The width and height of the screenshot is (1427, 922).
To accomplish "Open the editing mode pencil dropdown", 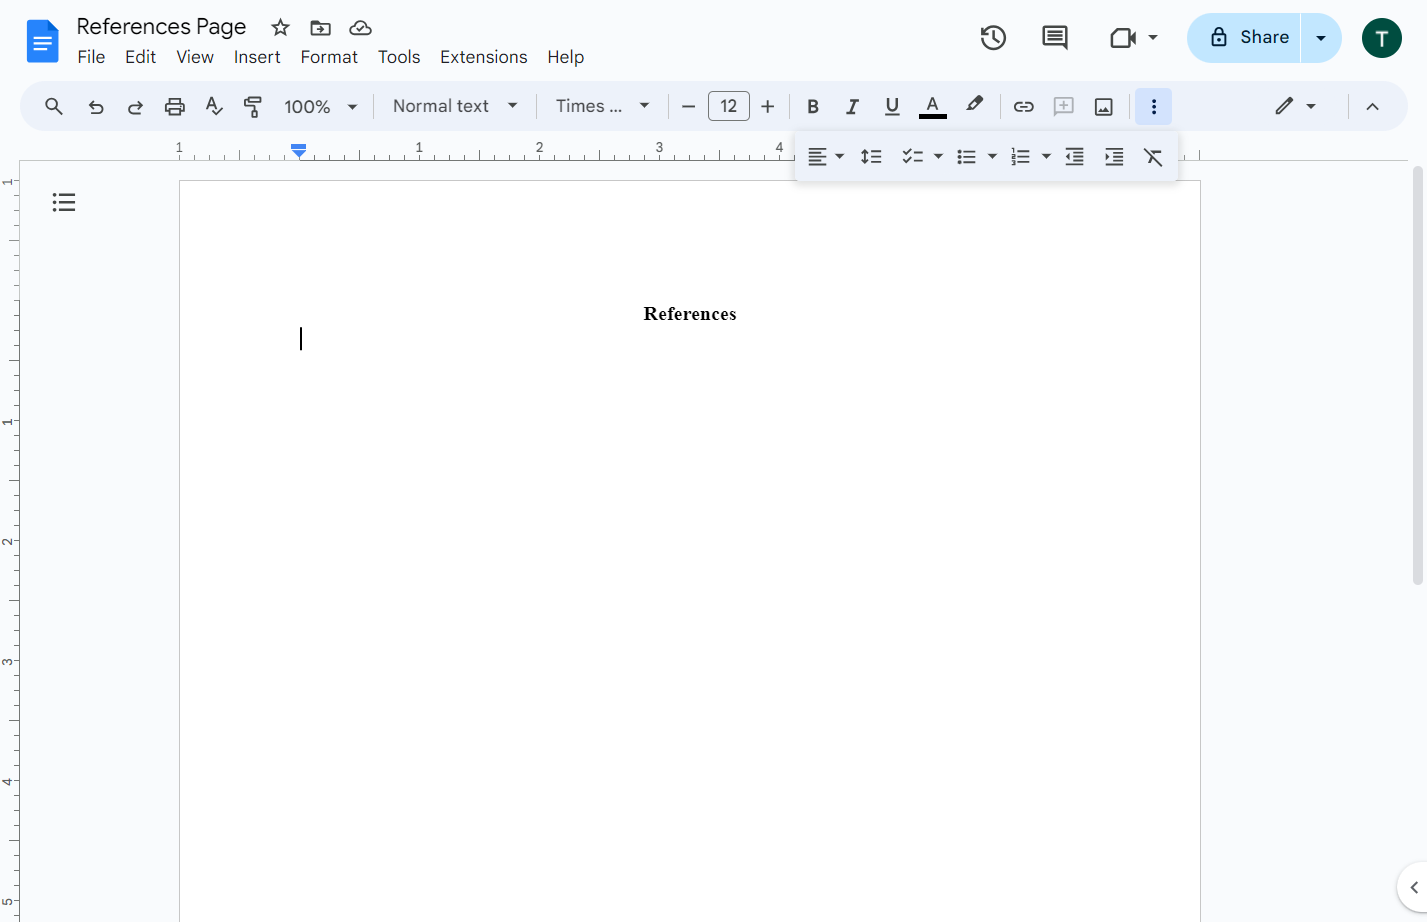I will point(1295,107).
